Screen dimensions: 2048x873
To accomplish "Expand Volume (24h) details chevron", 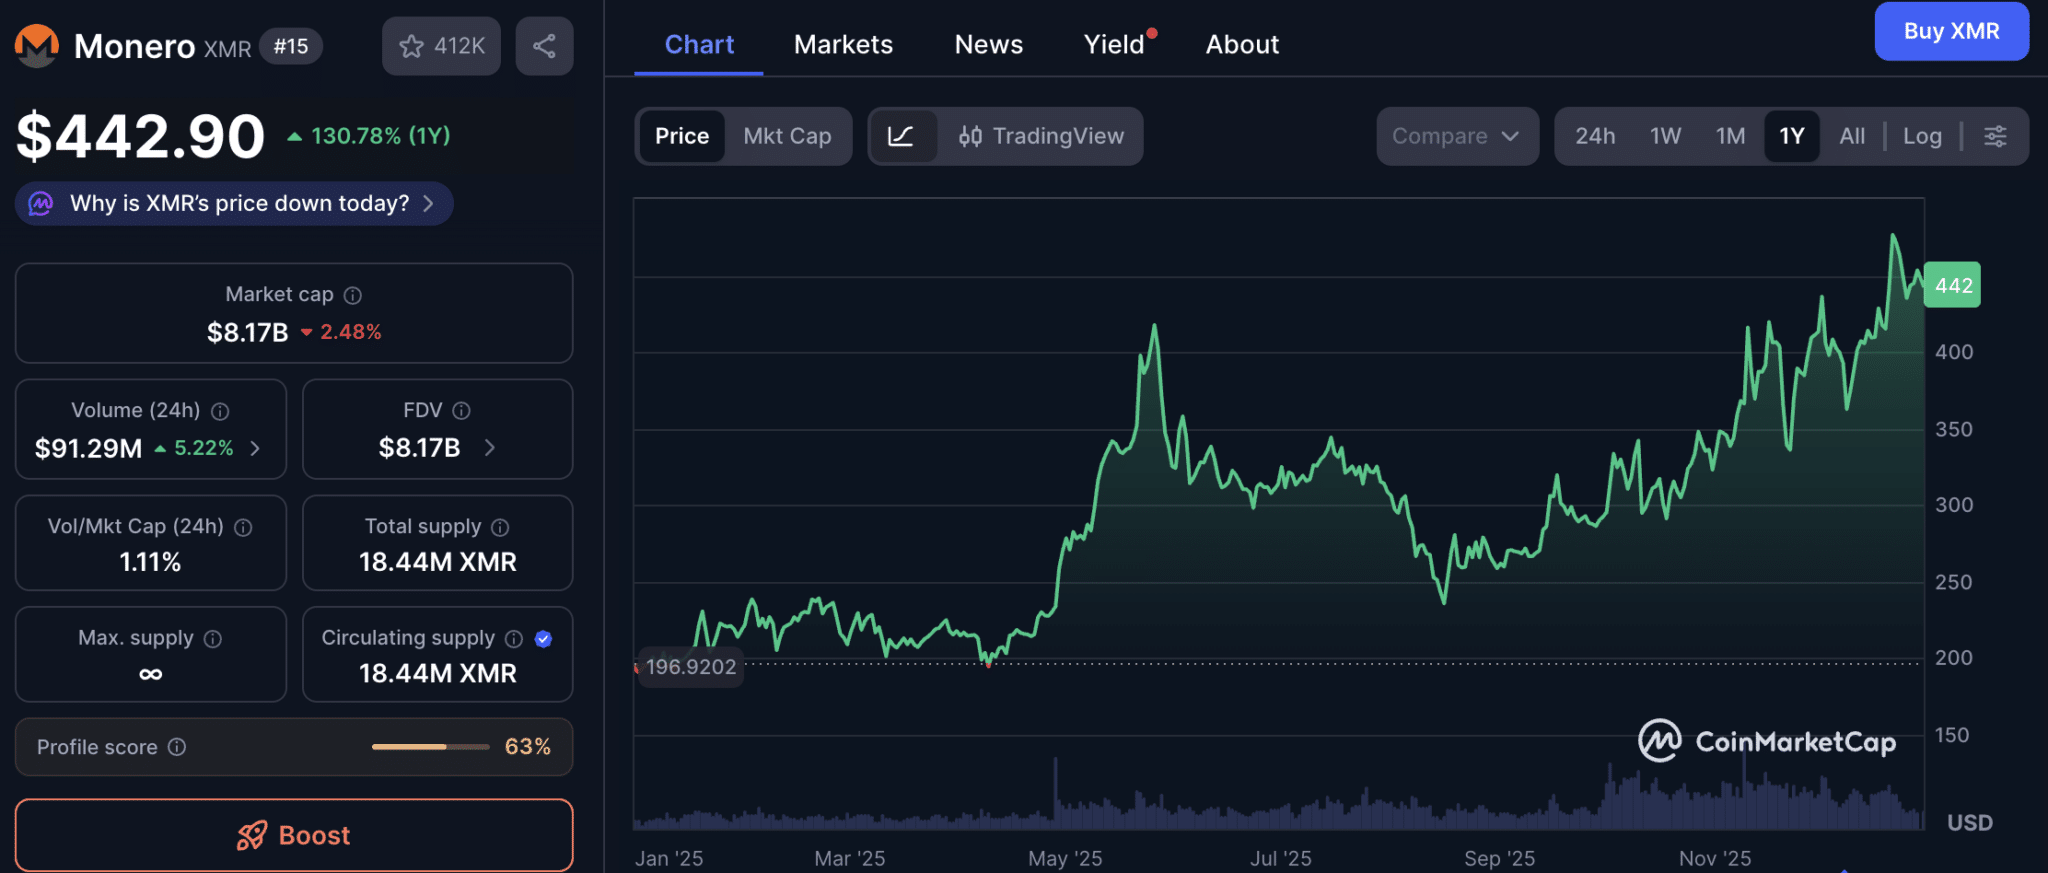I will tap(256, 448).
